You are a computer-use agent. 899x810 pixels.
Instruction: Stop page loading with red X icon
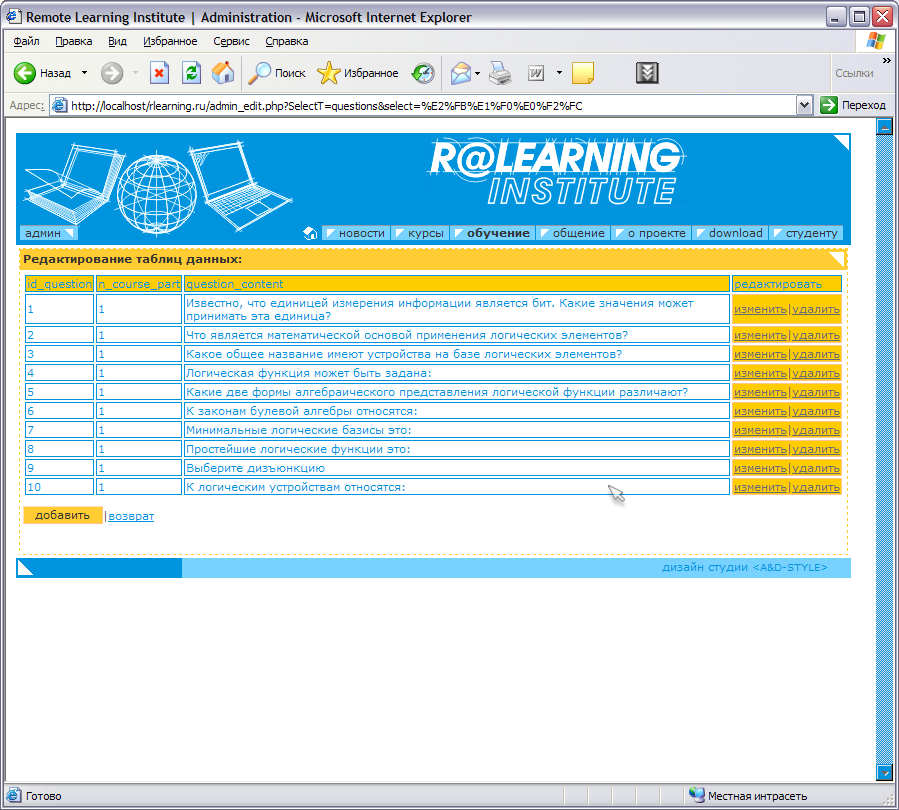pyautogui.click(x=159, y=73)
